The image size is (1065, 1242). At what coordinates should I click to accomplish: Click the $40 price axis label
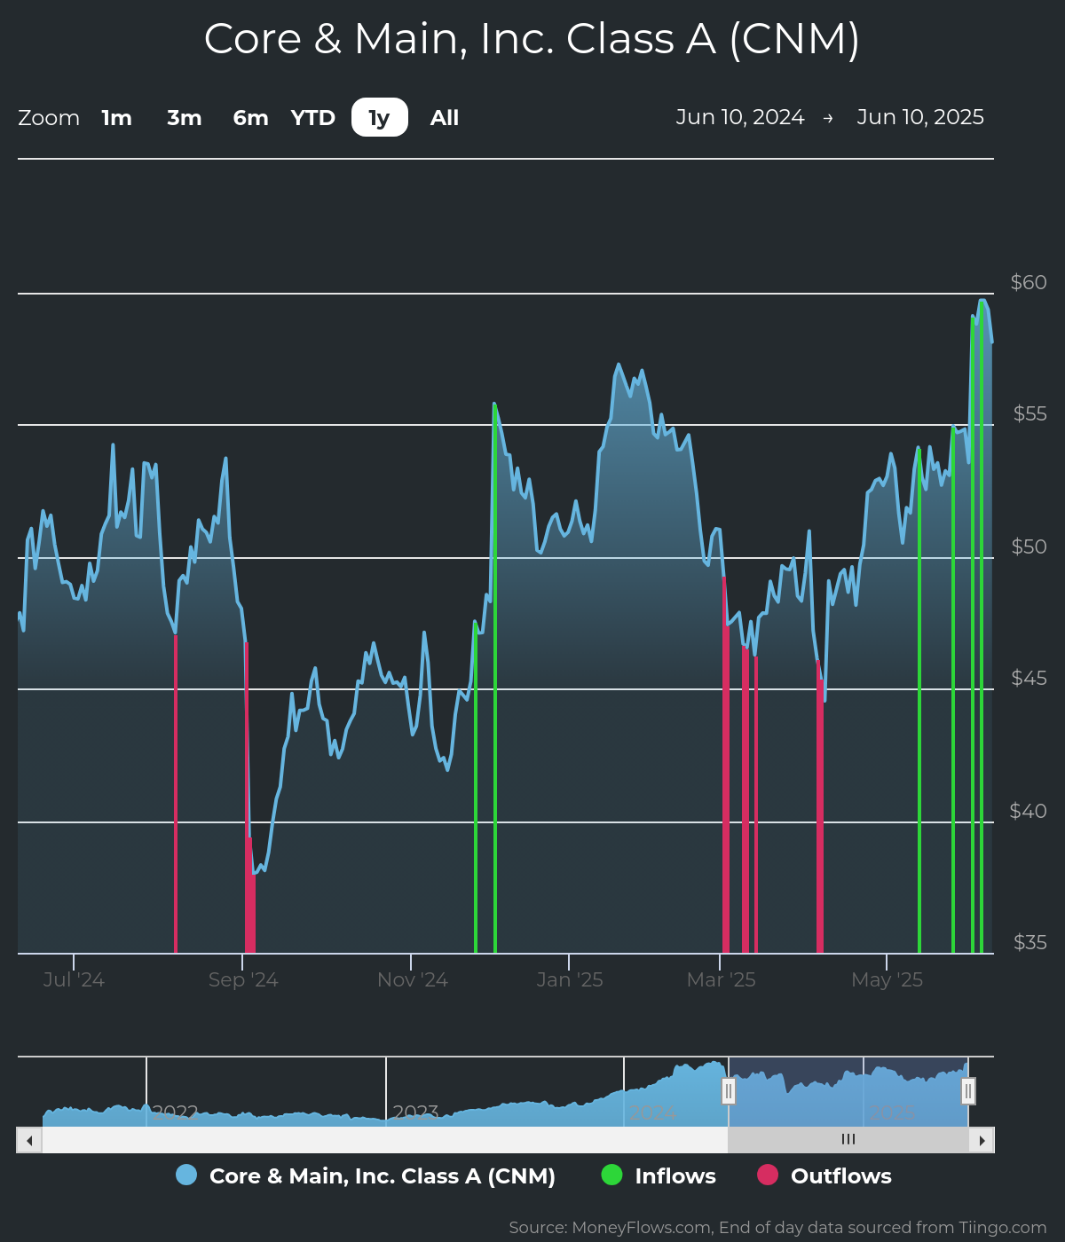(x=1029, y=810)
